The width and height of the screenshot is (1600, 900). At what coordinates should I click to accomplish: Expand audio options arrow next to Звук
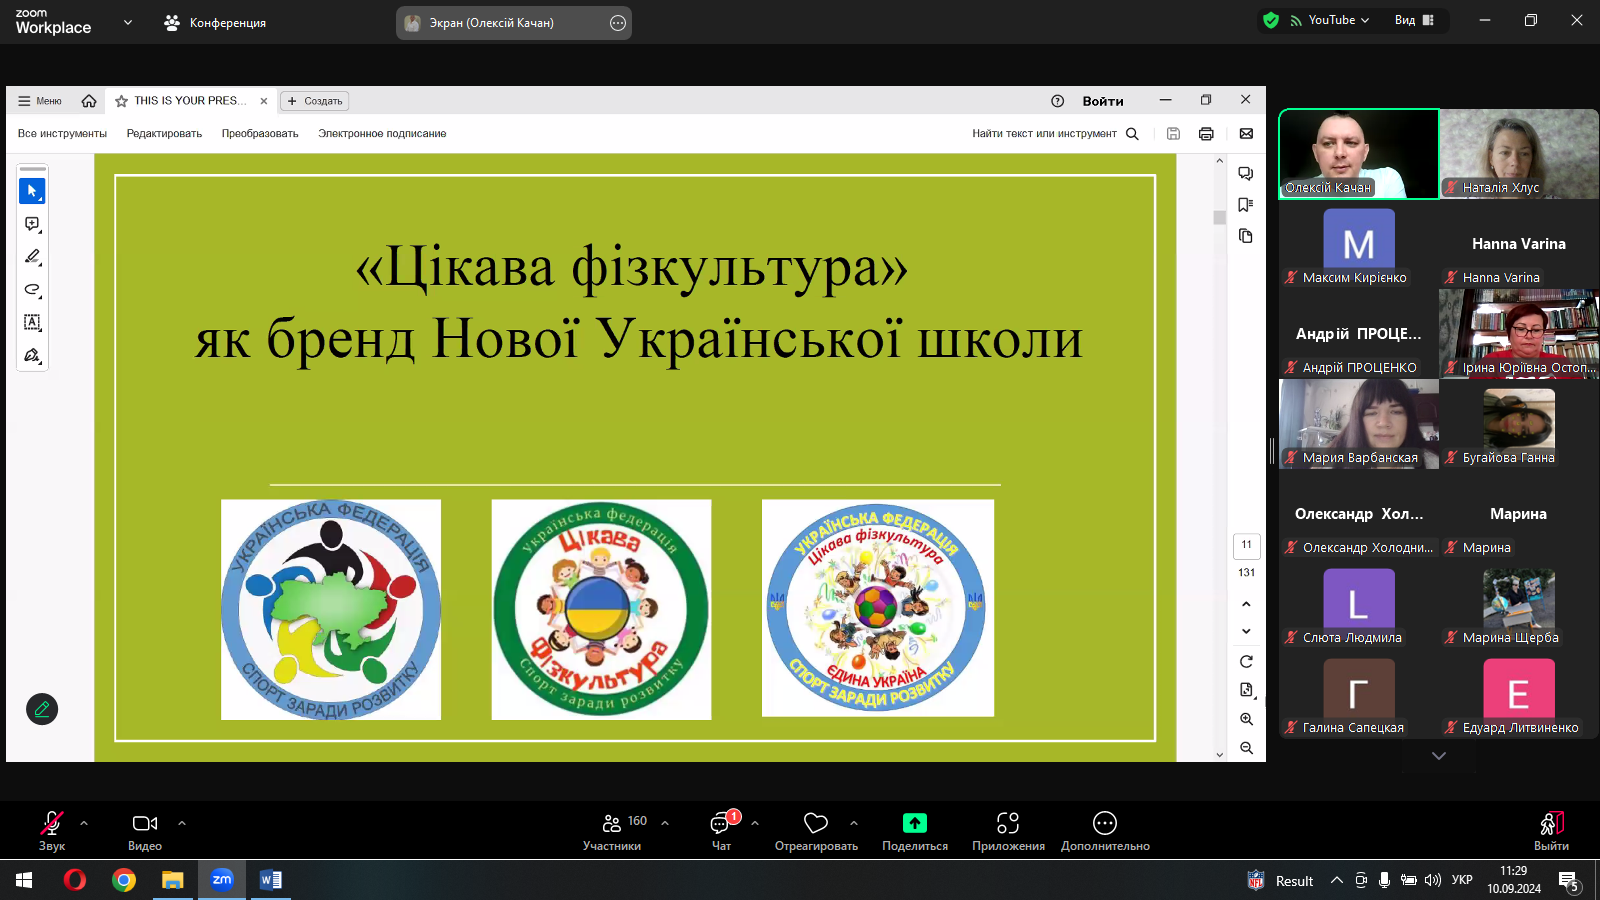click(x=84, y=823)
